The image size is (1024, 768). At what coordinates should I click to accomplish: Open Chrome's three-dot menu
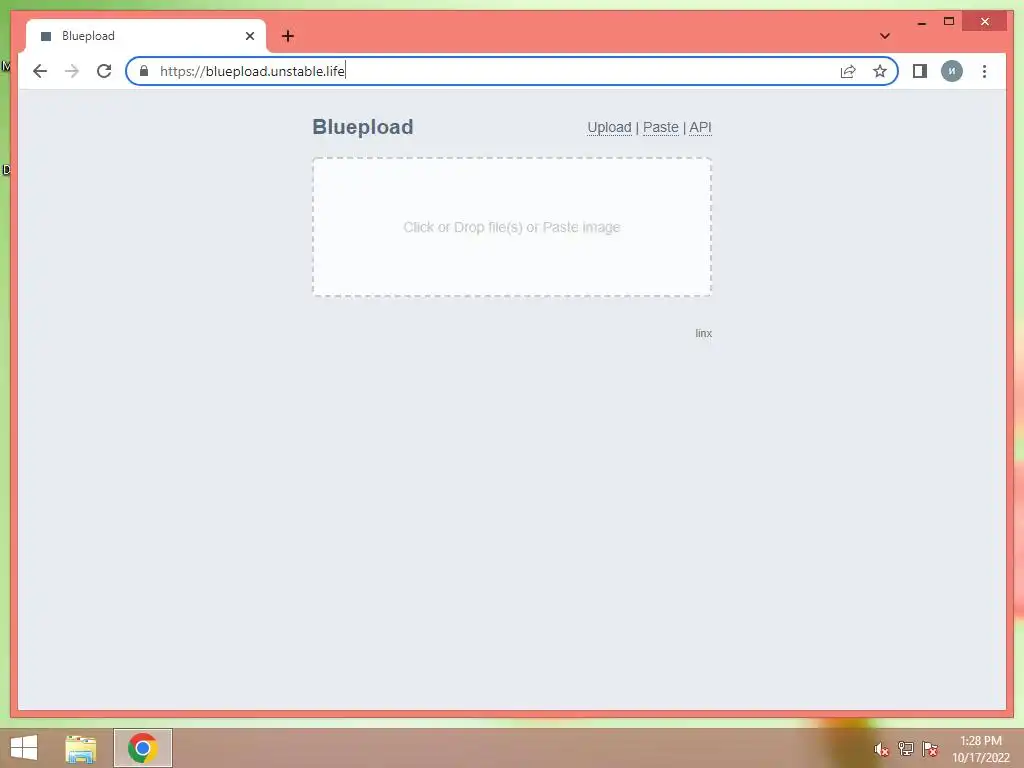pos(984,71)
